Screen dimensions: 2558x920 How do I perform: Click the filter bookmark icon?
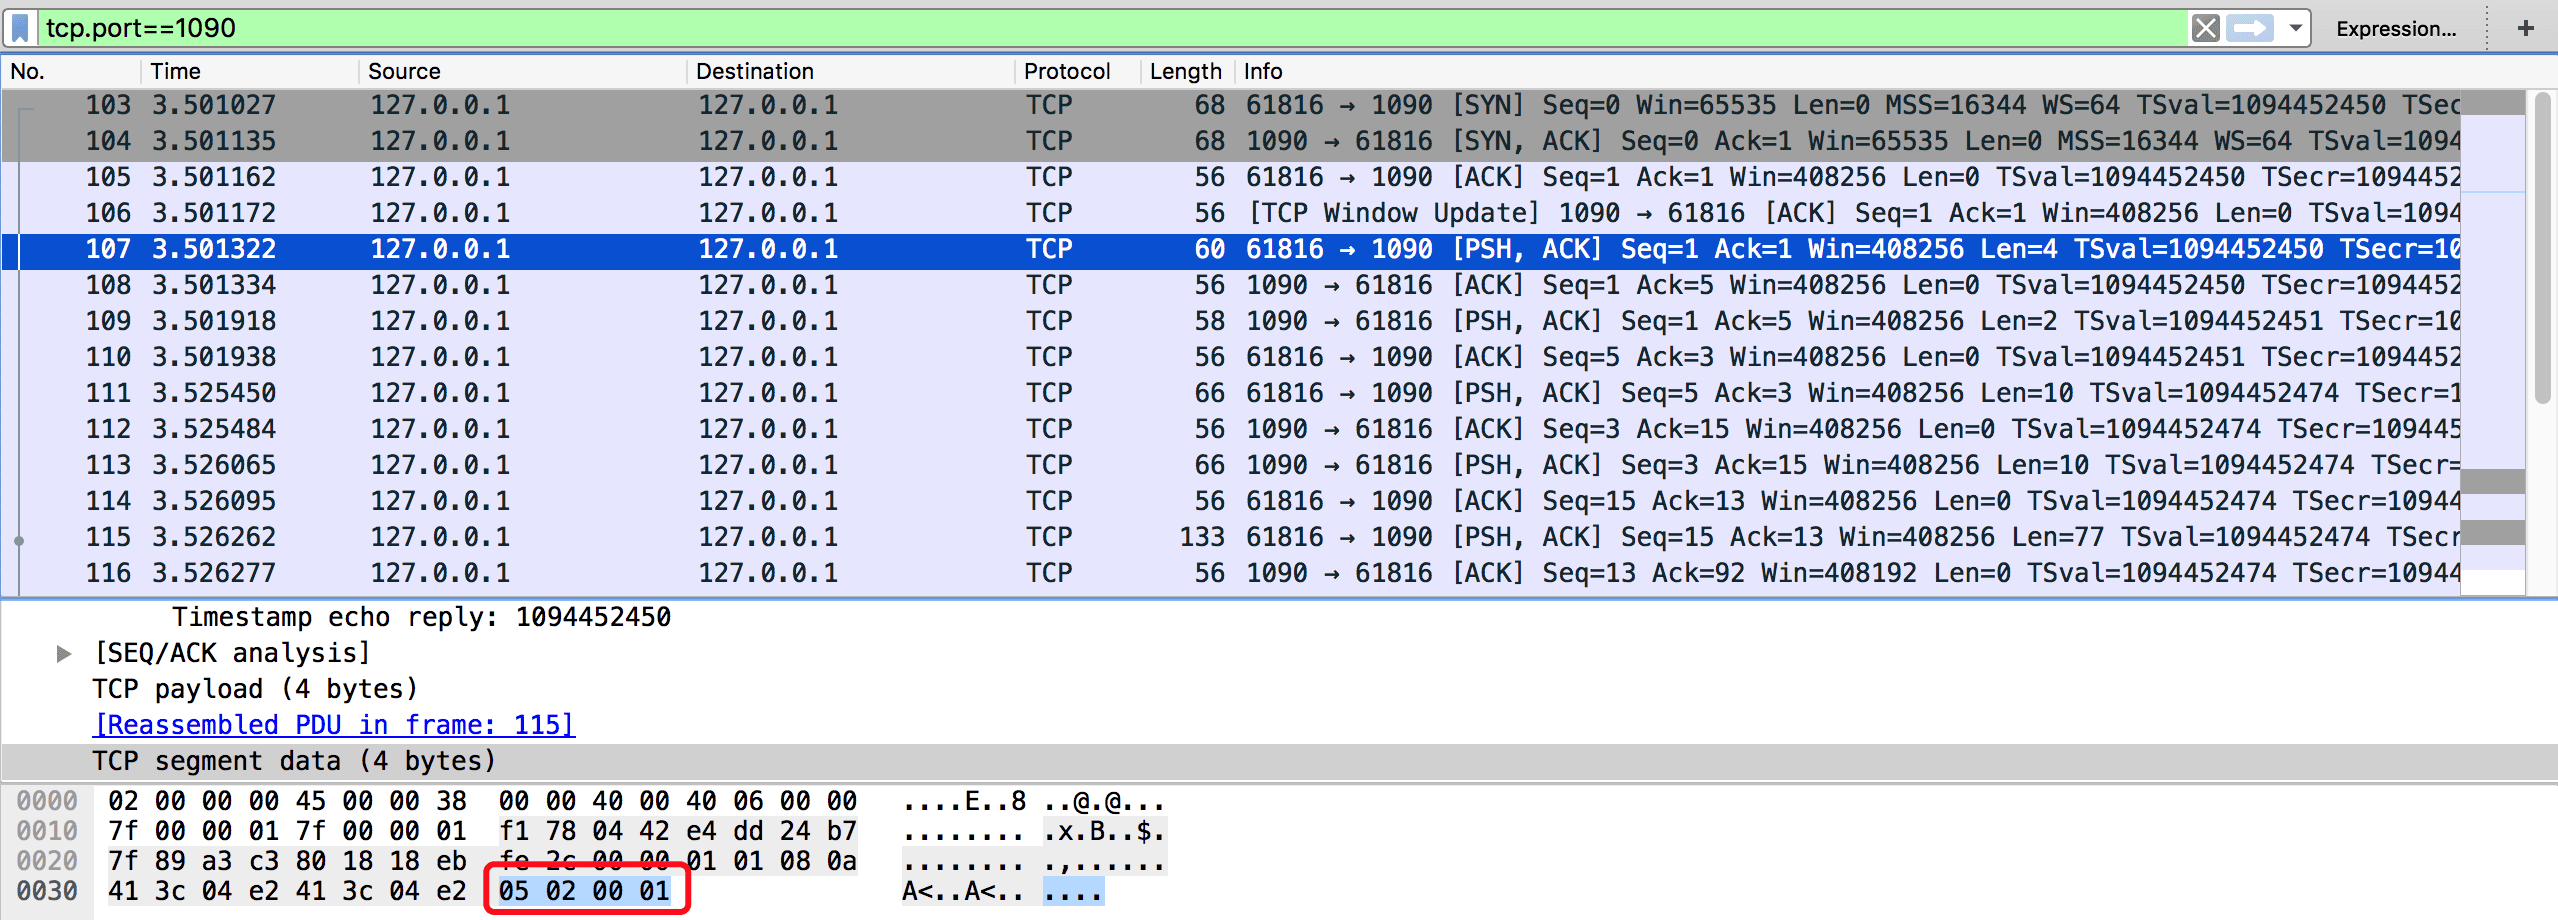(x=20, y=28)
